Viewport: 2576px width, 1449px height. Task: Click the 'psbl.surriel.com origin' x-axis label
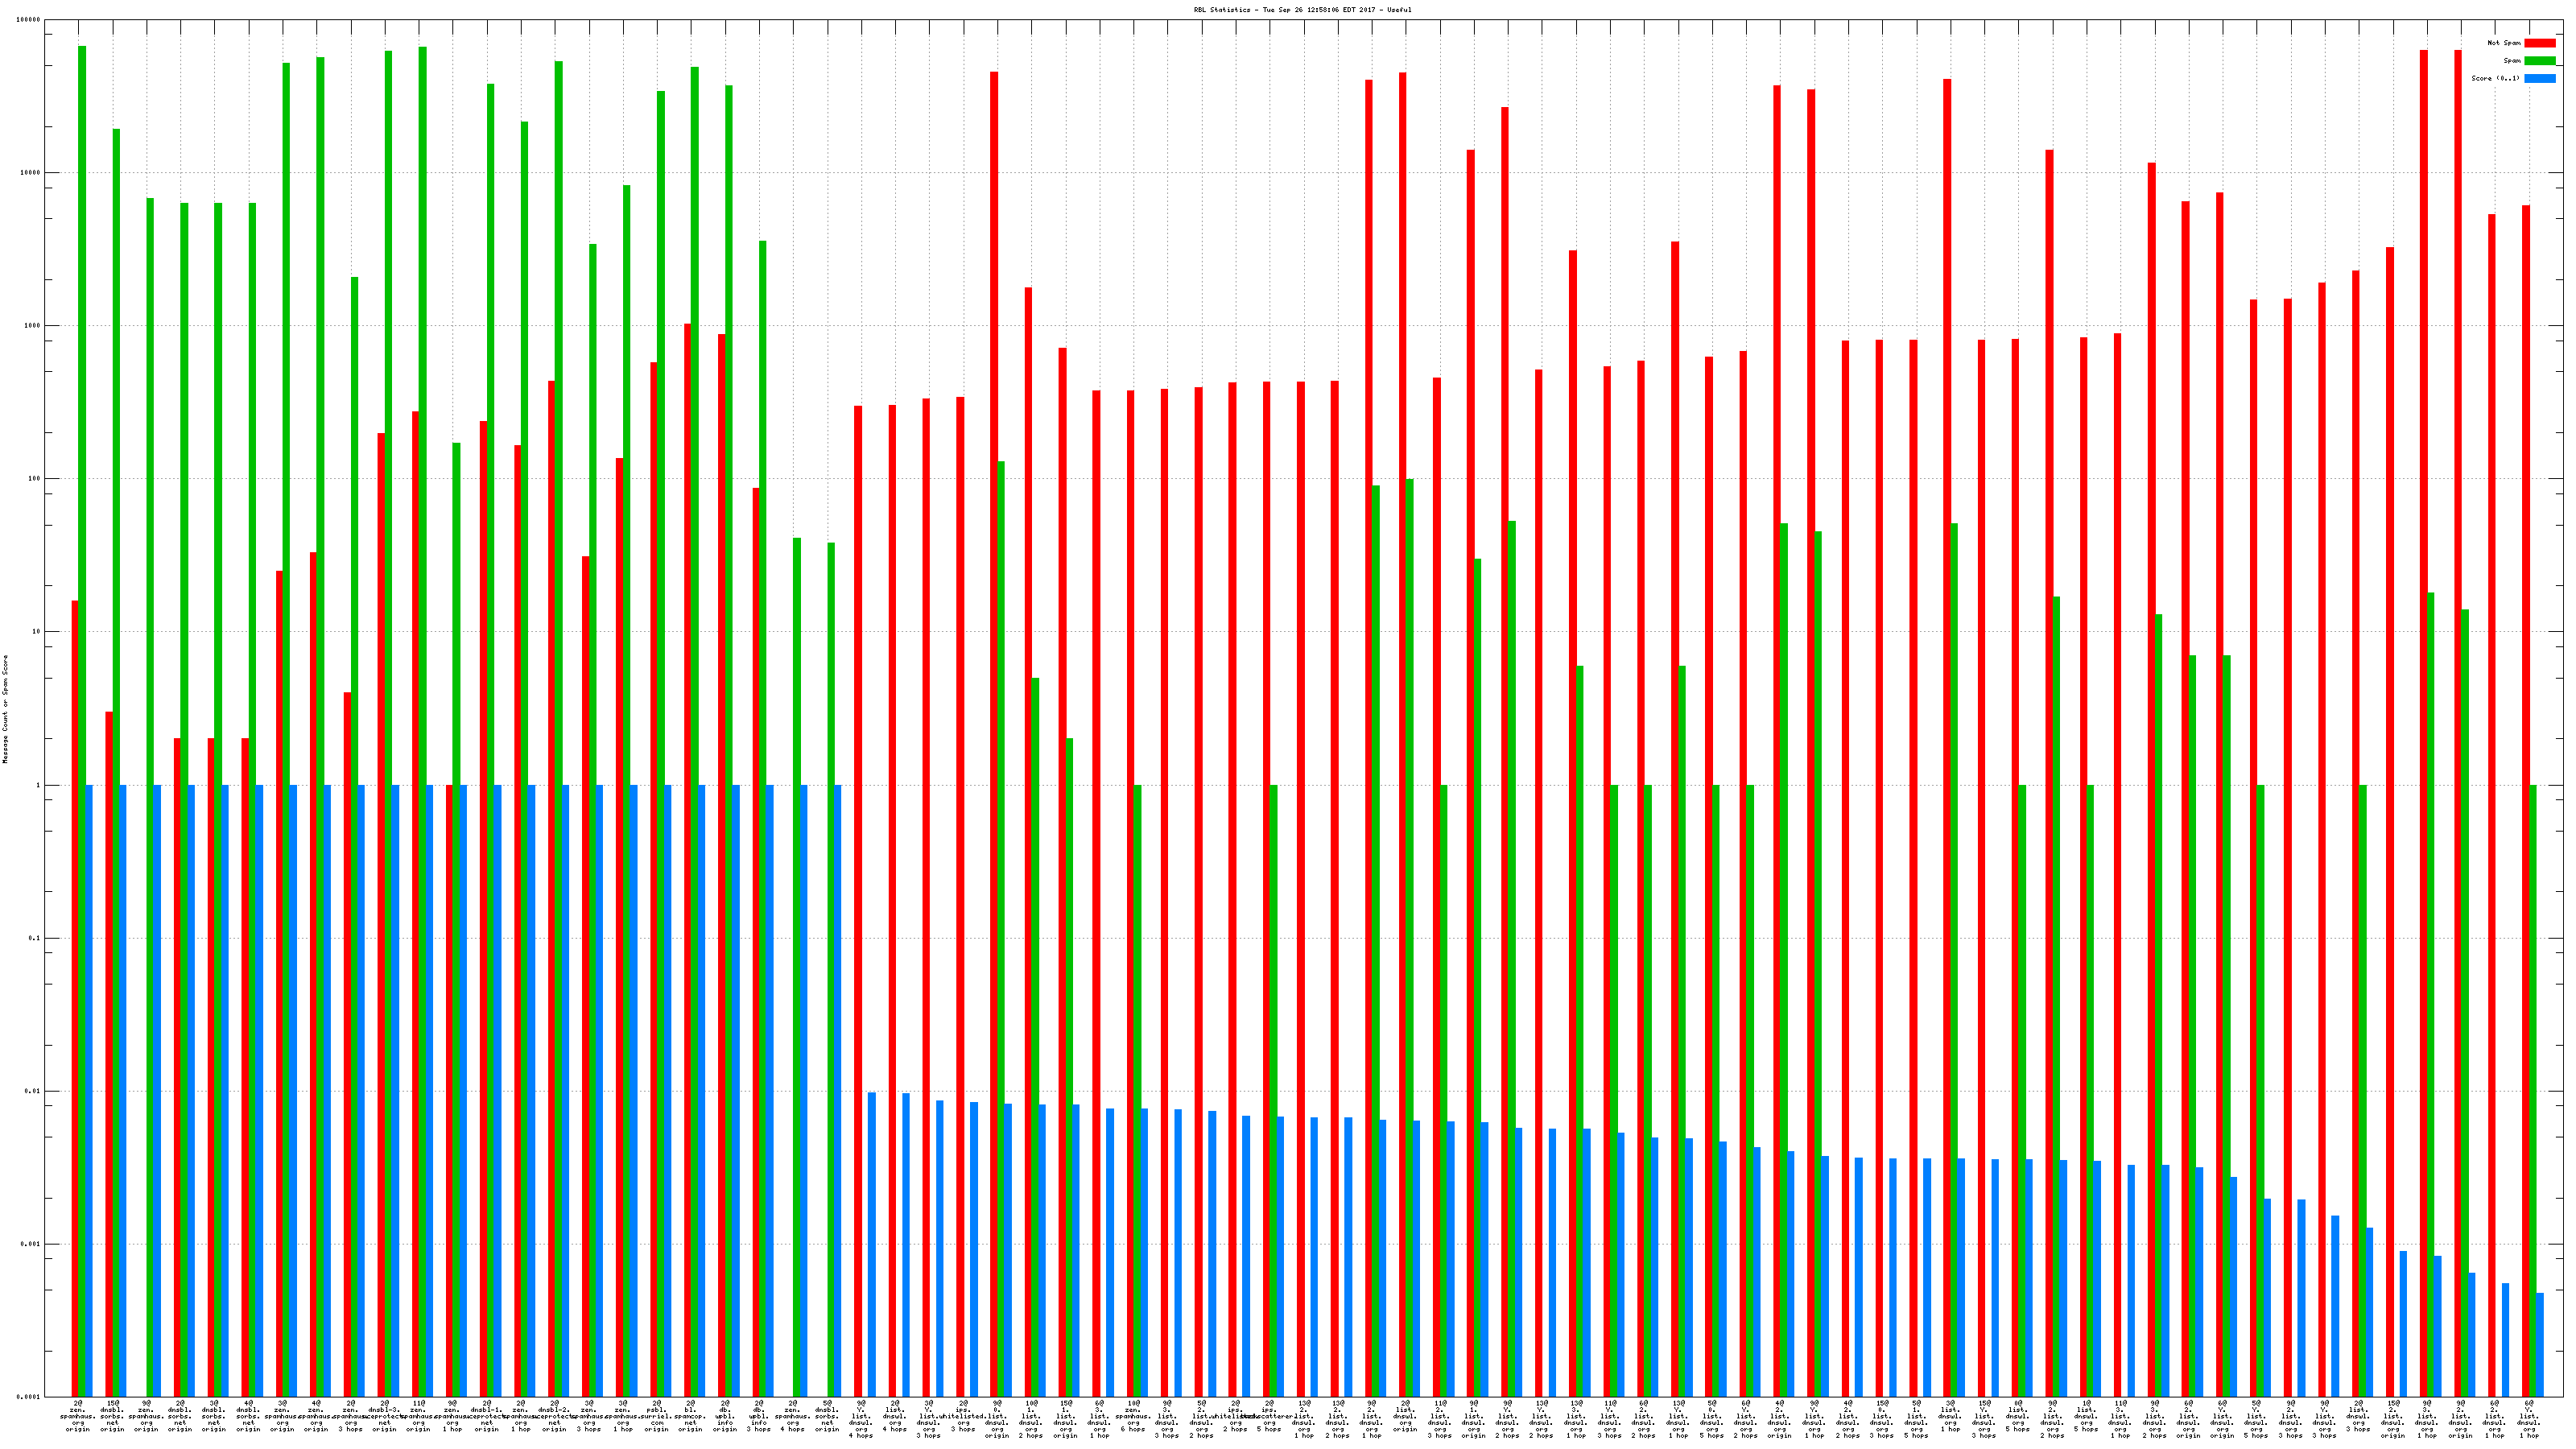[657, 1416]
